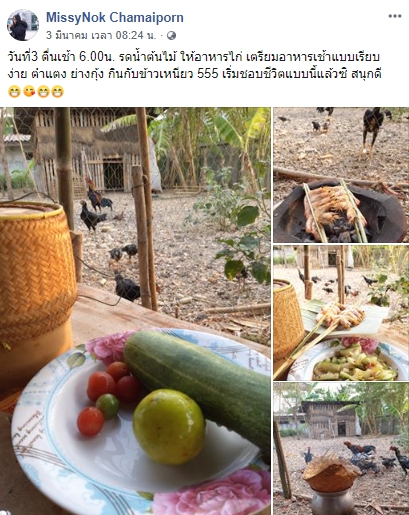Open the cucumber salad with skewers photo
The width and height of the screenshot is (409, 515).
click(x=341, y=313)
